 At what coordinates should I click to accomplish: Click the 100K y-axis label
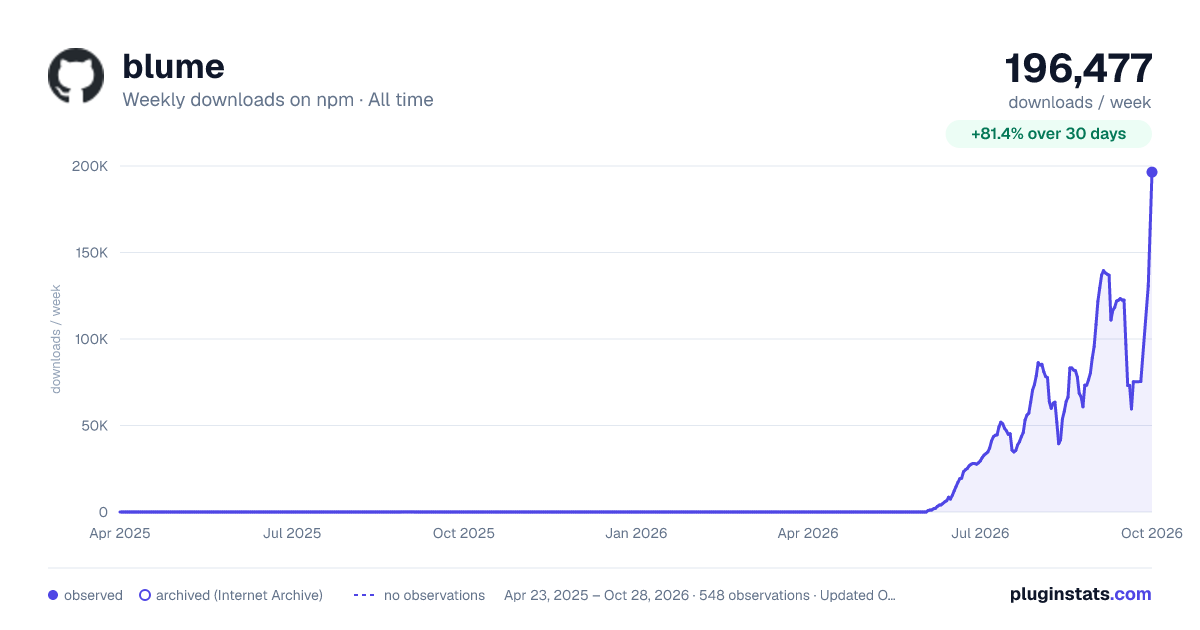[x=92, y=339]
